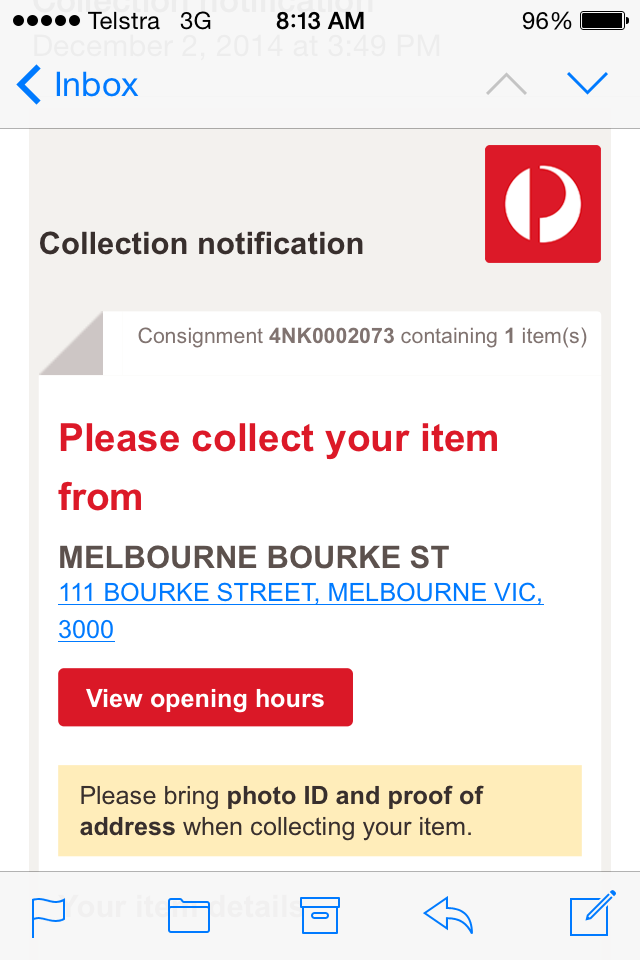Archive this email with the box icon
This screenshot has height=960, width=640.
pos(321,915)
